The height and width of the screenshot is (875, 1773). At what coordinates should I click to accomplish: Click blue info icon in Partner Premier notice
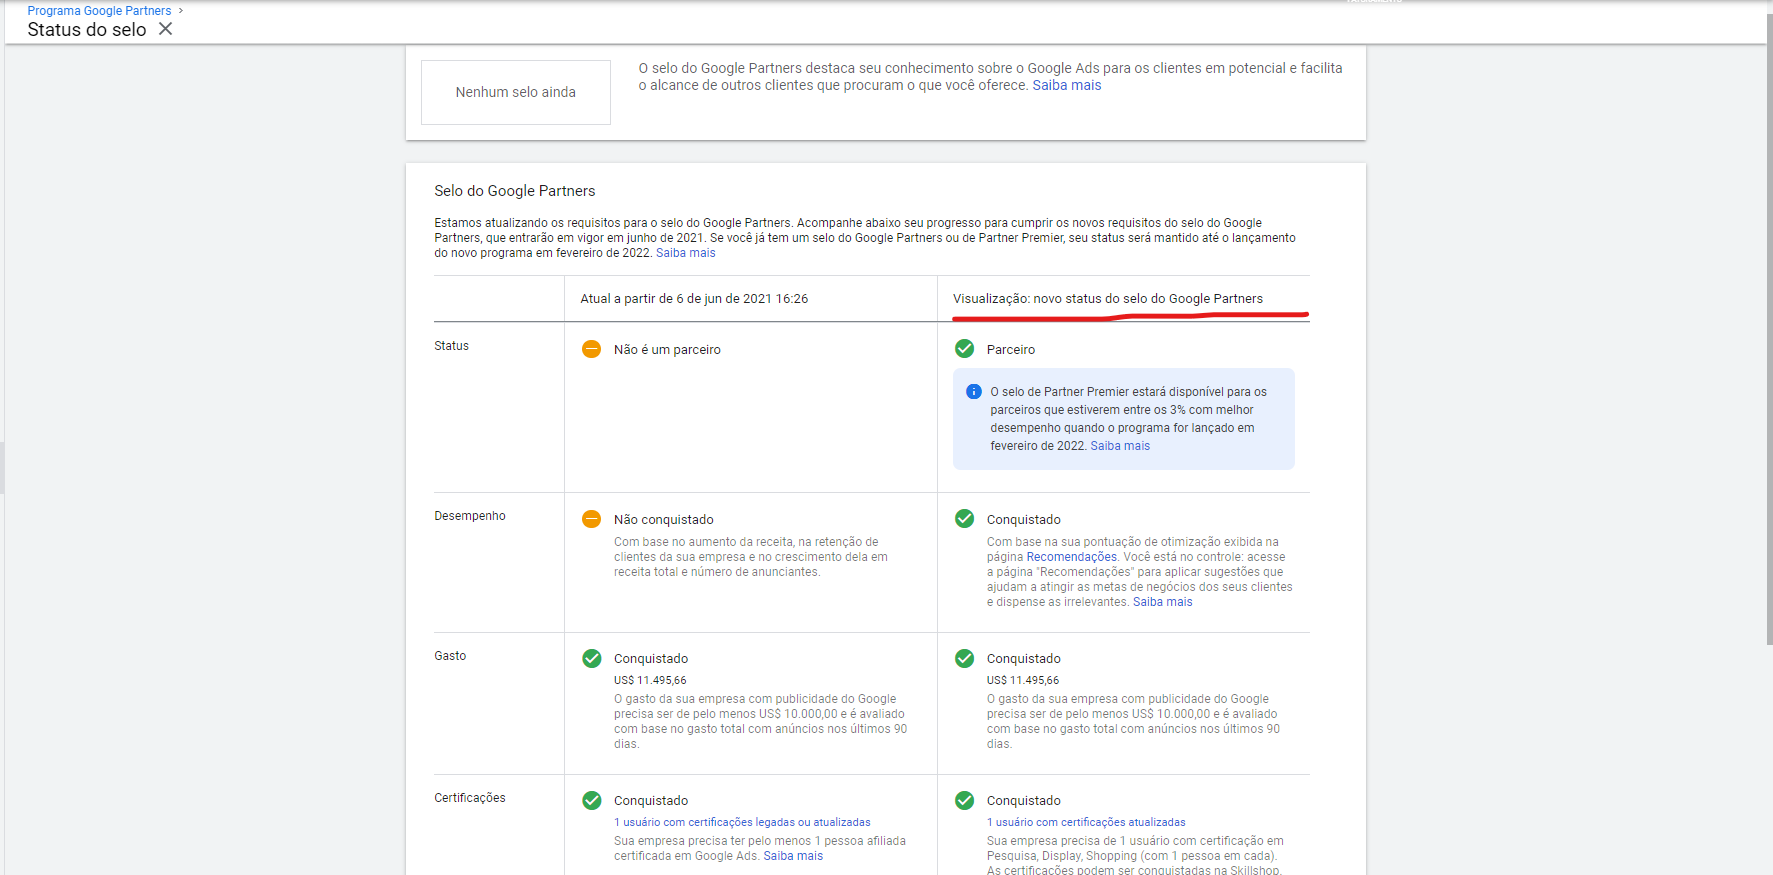[974, 392]
